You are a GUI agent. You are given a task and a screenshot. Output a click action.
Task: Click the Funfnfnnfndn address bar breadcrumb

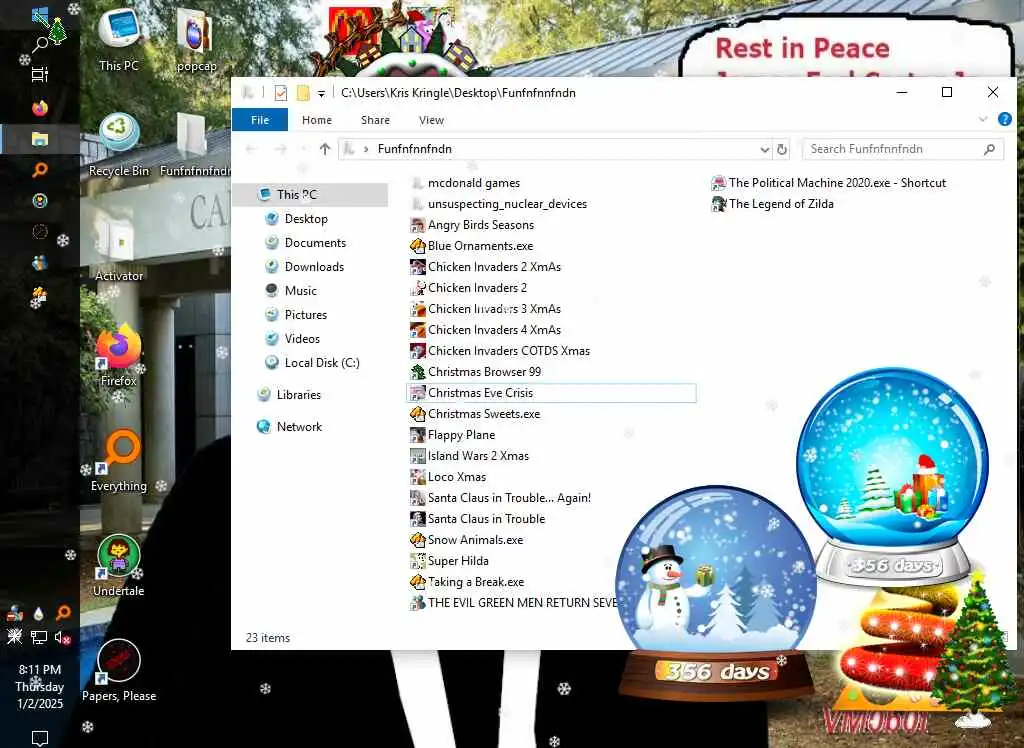tap(415, 149)
